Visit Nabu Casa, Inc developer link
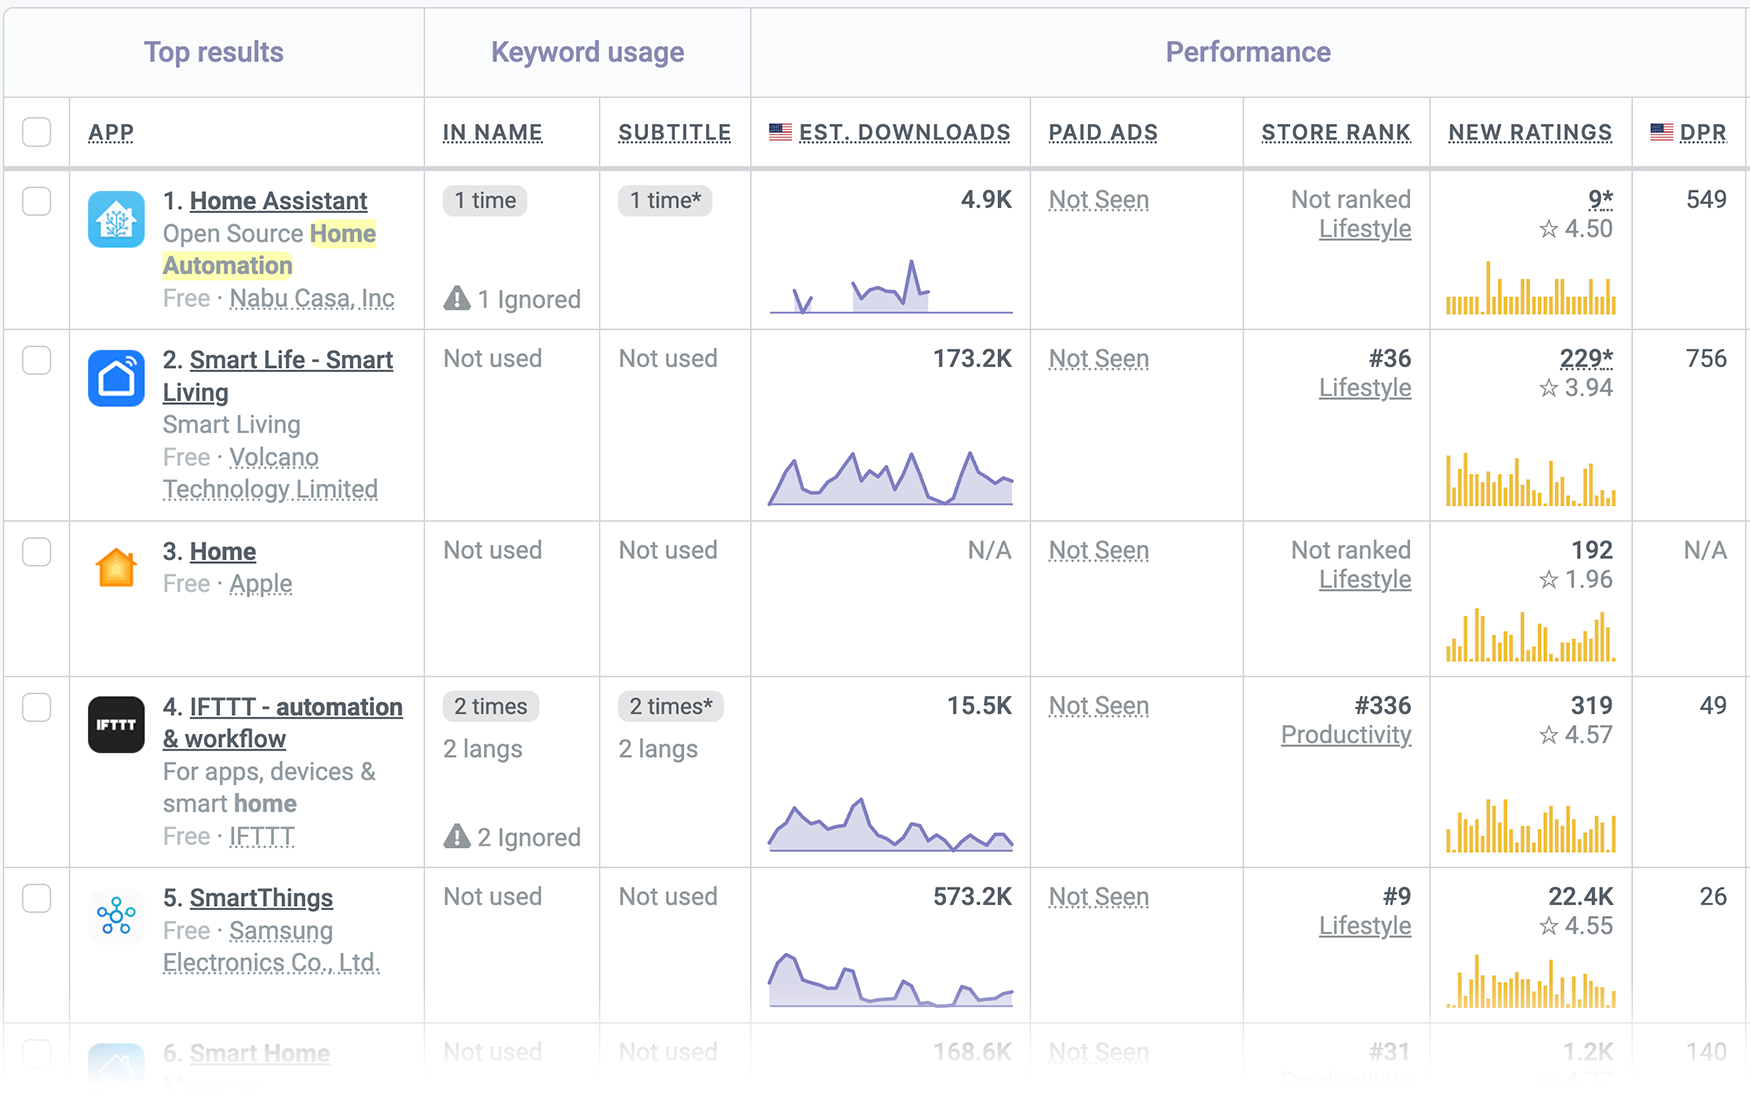The height and width of the screenshot is (1113, 1750). coord(312,298)
